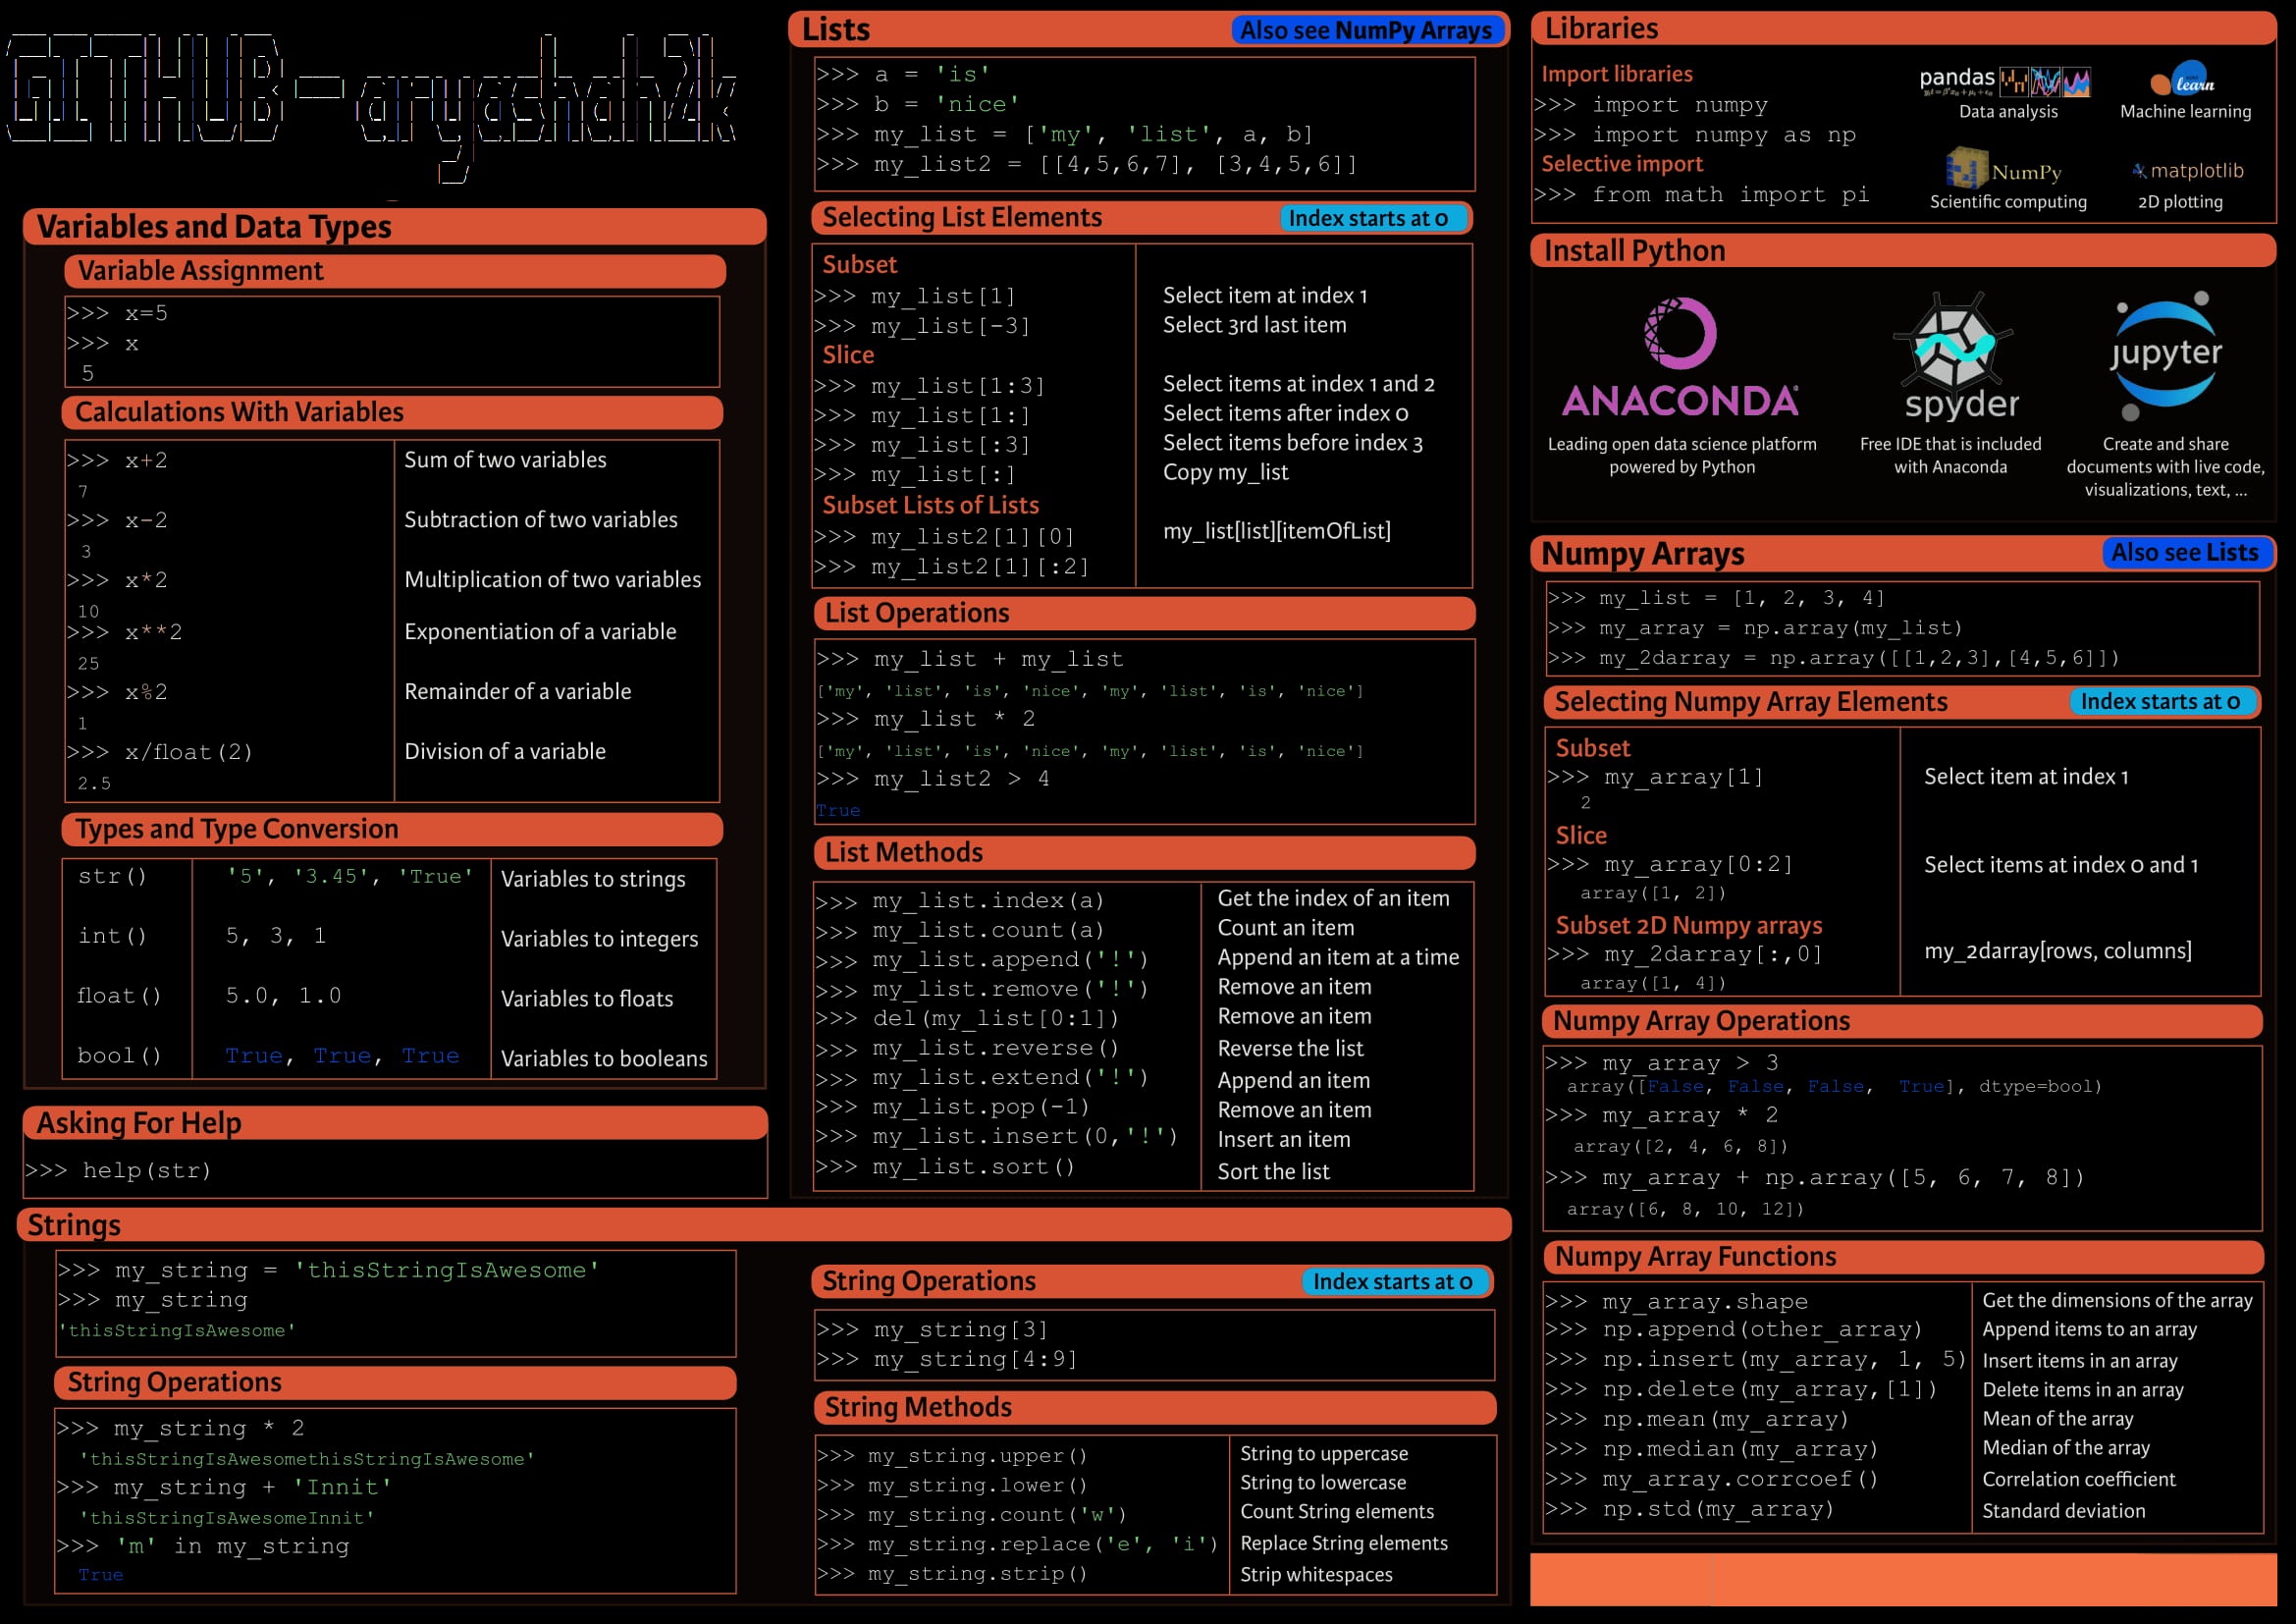The height and width of the screenshot is (1624, 2296).
Task: Click 'my_array.shape' code line
Action: click(1676, 1302)
